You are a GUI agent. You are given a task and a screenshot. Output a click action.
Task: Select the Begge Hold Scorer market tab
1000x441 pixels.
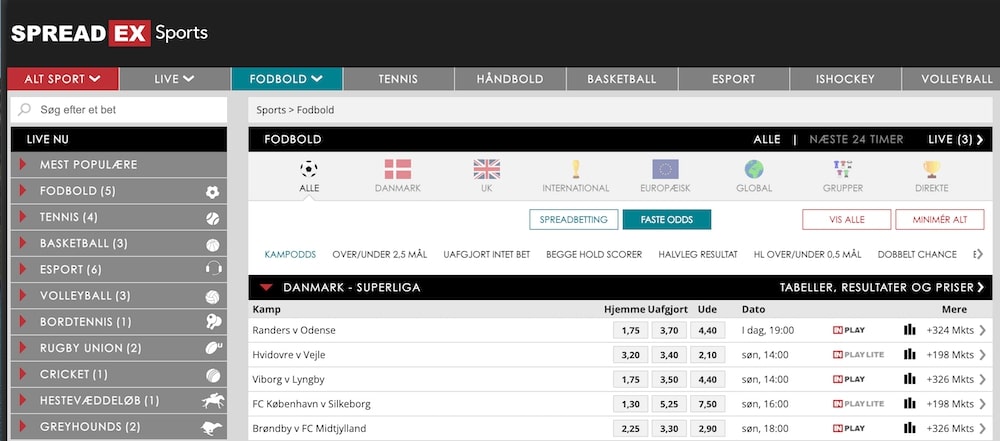pos(594,255)
